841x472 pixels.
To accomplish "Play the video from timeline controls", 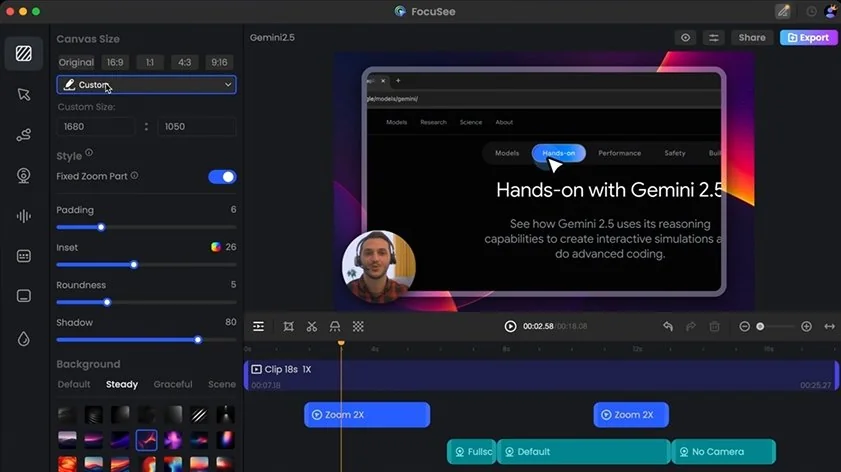I will (x=511, y=326).
